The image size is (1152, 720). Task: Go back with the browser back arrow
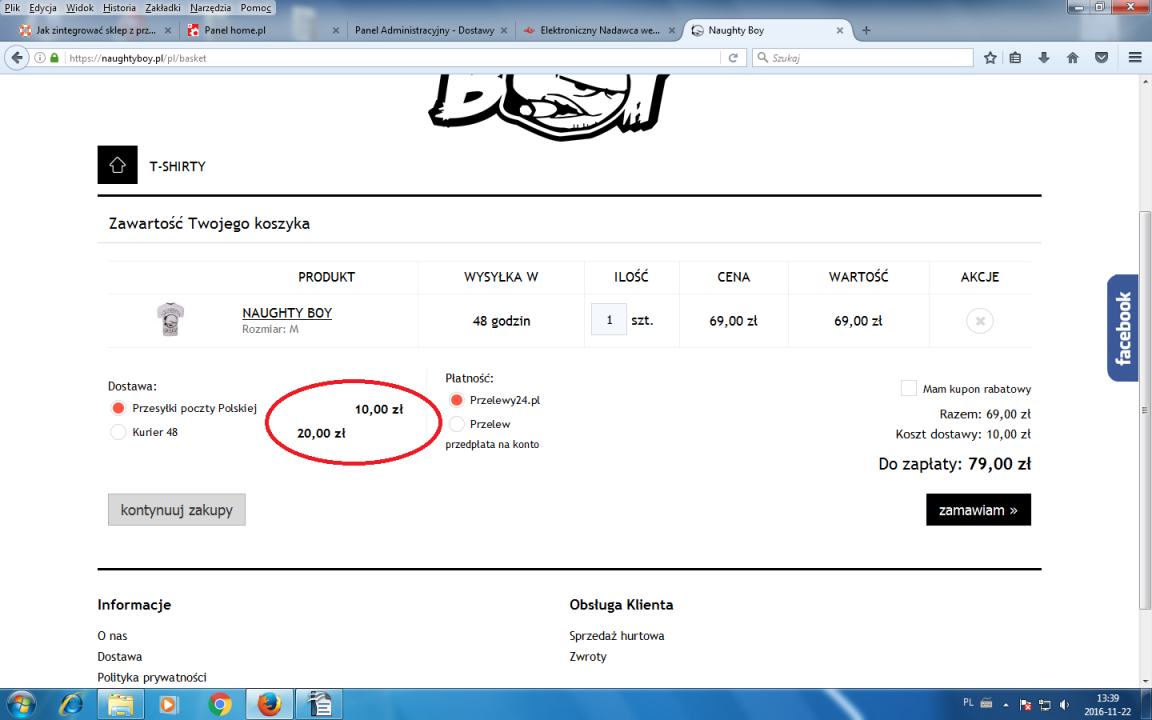point(17,57)
